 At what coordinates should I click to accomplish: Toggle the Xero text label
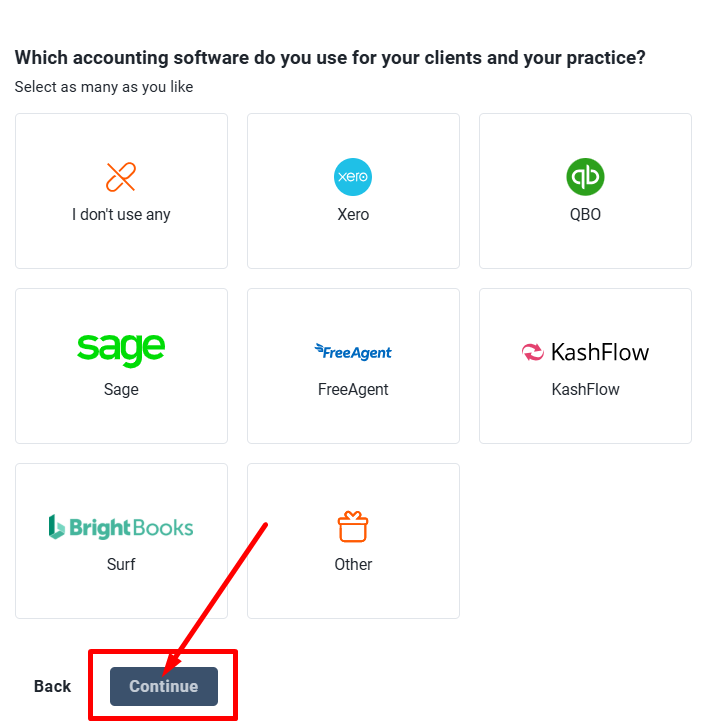coord(353,214)
